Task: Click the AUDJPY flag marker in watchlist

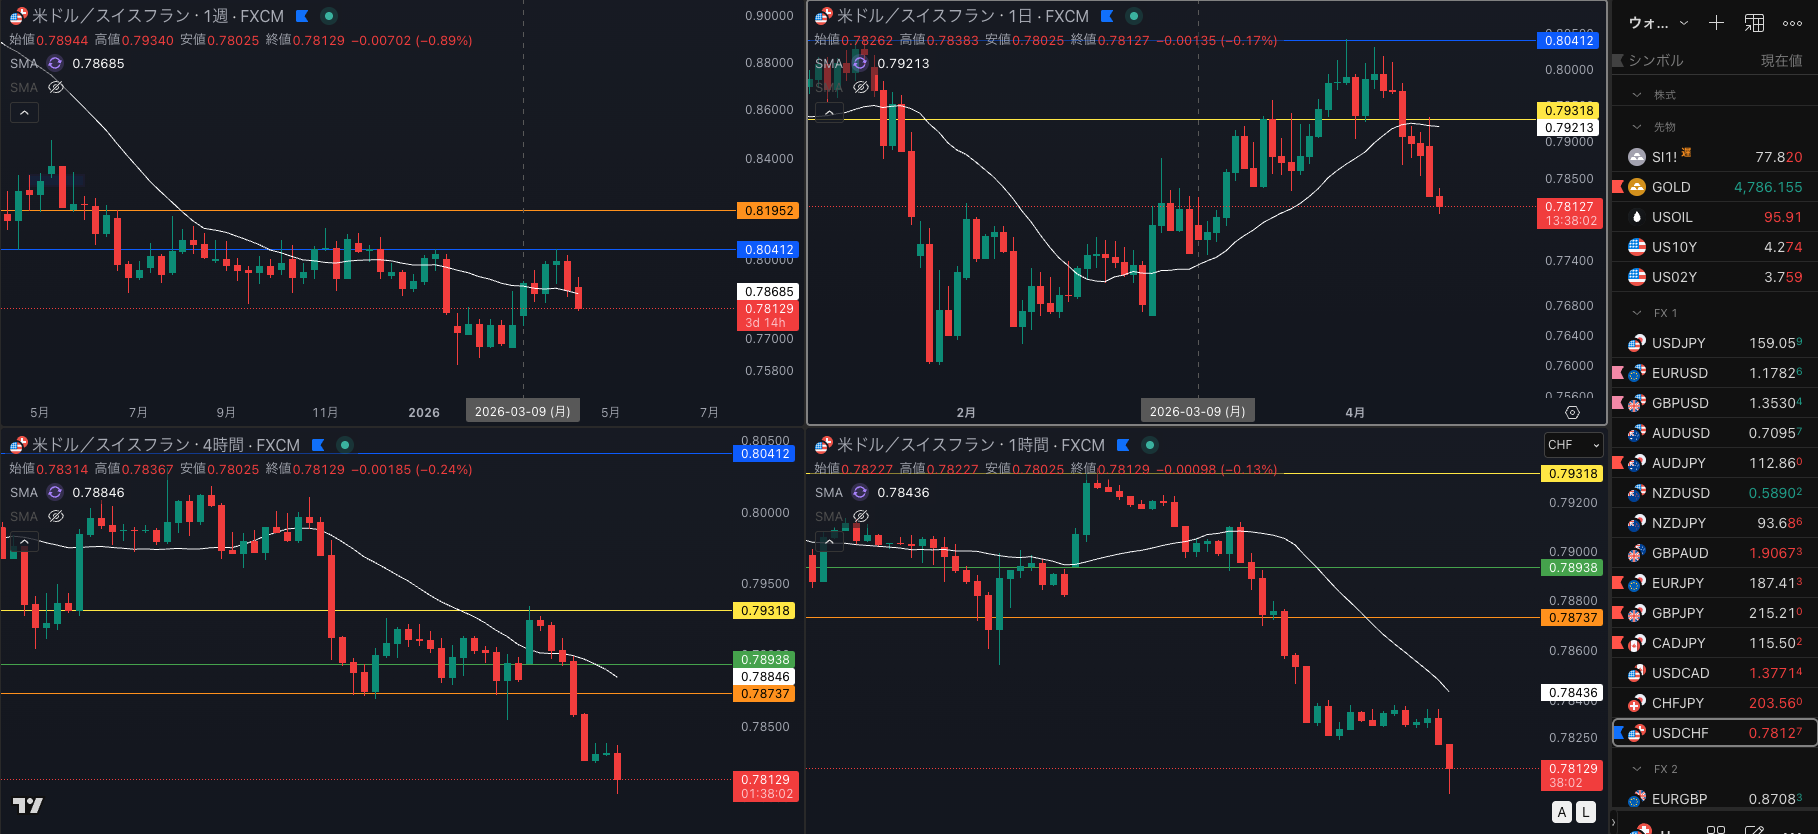Action: [1618, 463]
